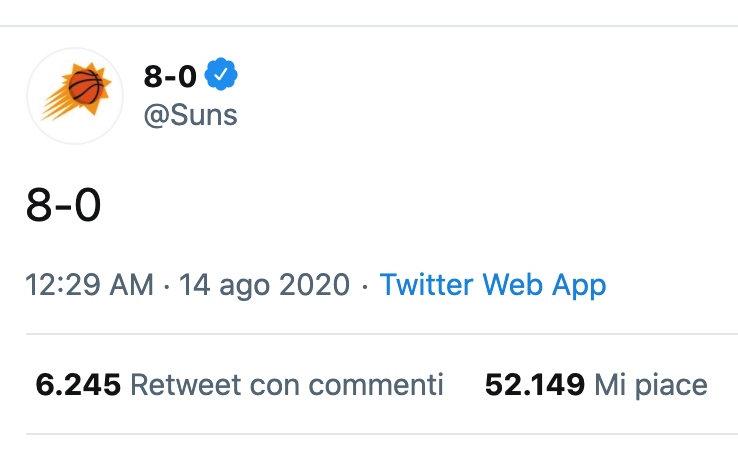View Retweet con commenti list
Screen dimensions: 738x462
coord(240,384)
